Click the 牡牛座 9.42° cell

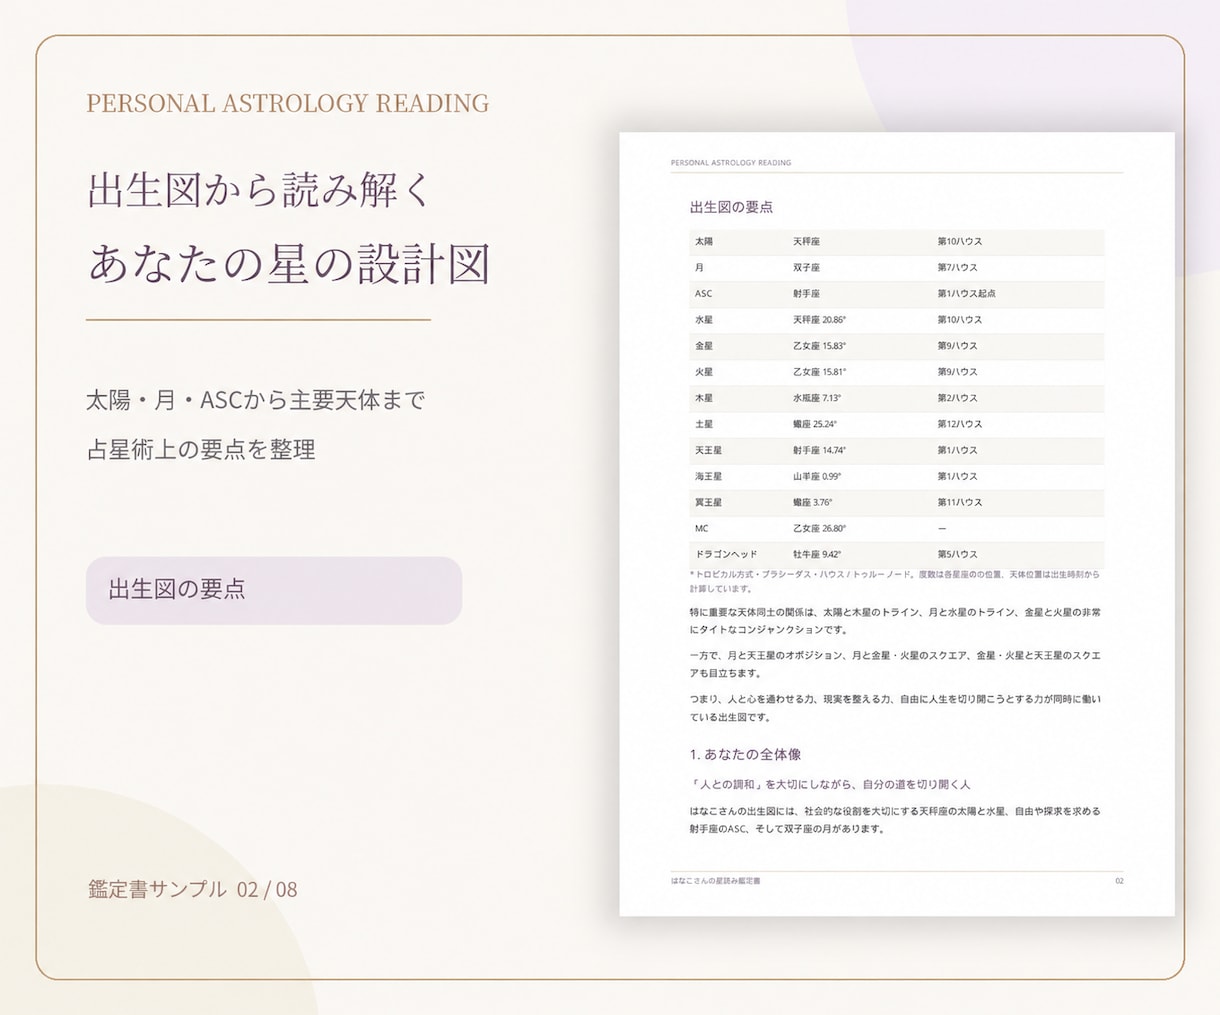[x=817, y=554]
